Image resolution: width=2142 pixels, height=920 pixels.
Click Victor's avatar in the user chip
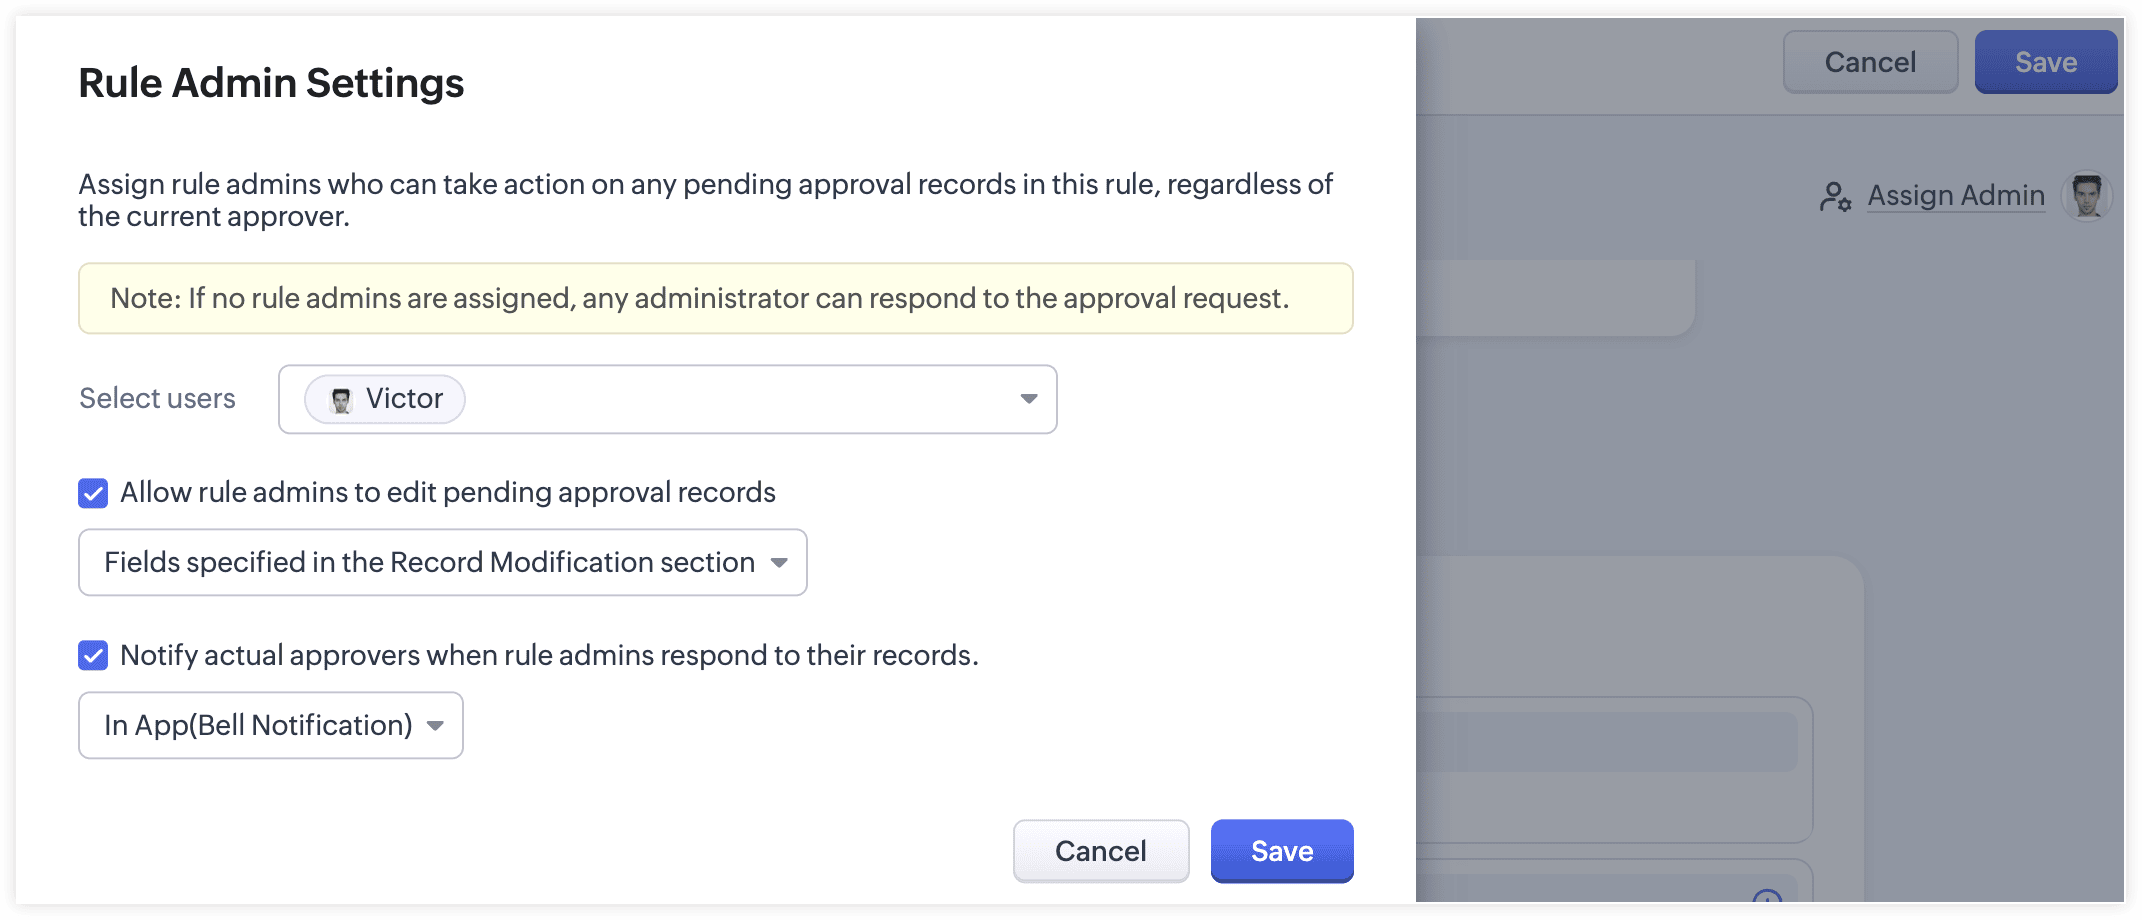tap(341, 400)
